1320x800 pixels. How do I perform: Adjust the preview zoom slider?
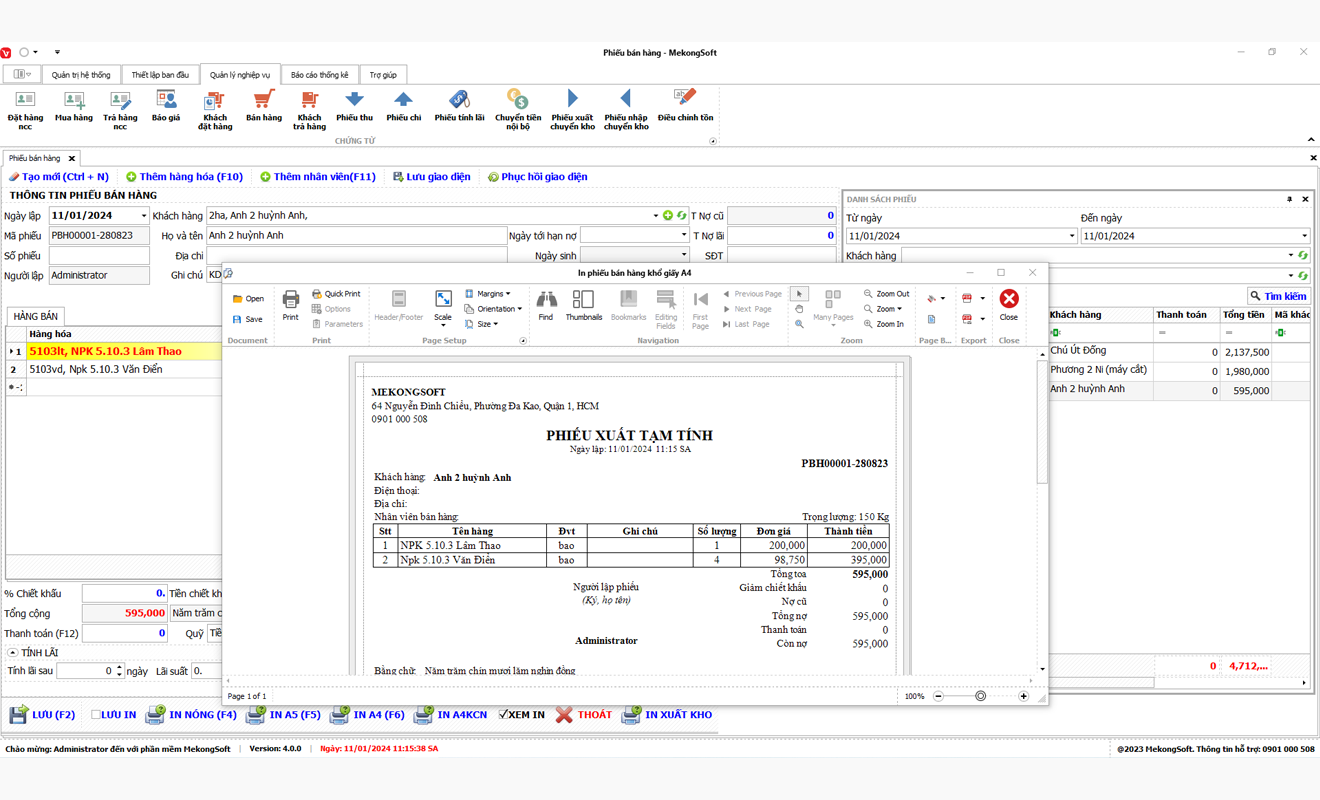point(980,696)
